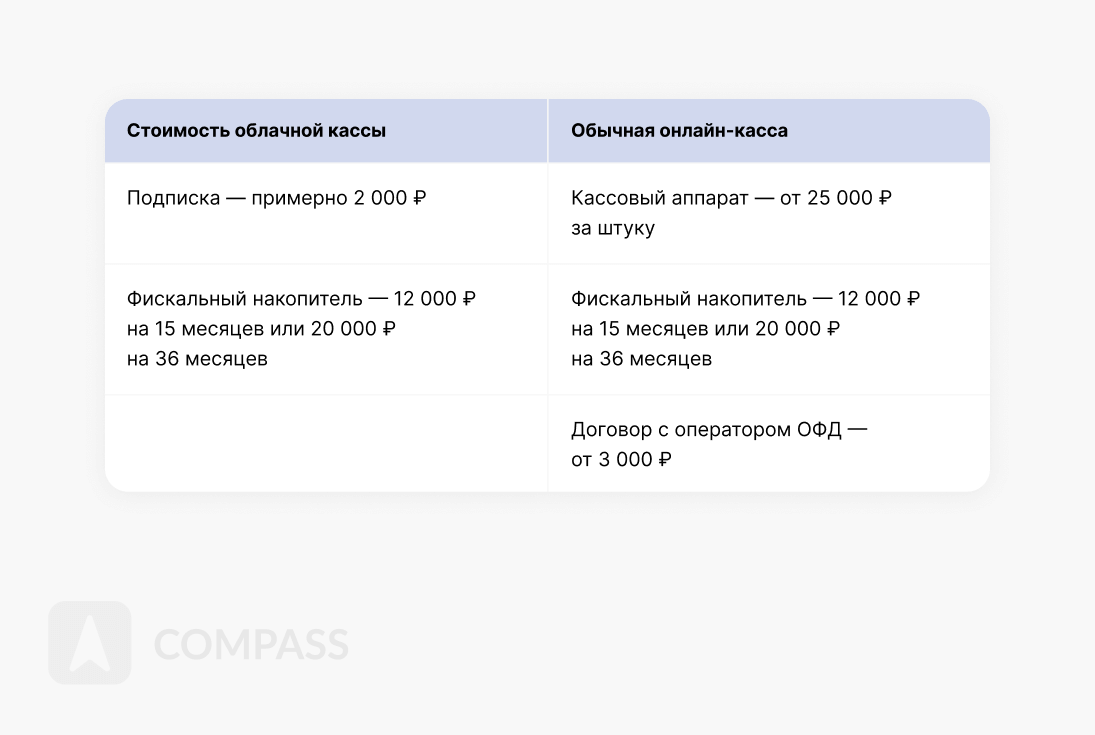Image resolution: width=1095 pixels, height=735 pixels.
Task: Click the 'Кассовый аппарат' text
Action: point(659,198)
